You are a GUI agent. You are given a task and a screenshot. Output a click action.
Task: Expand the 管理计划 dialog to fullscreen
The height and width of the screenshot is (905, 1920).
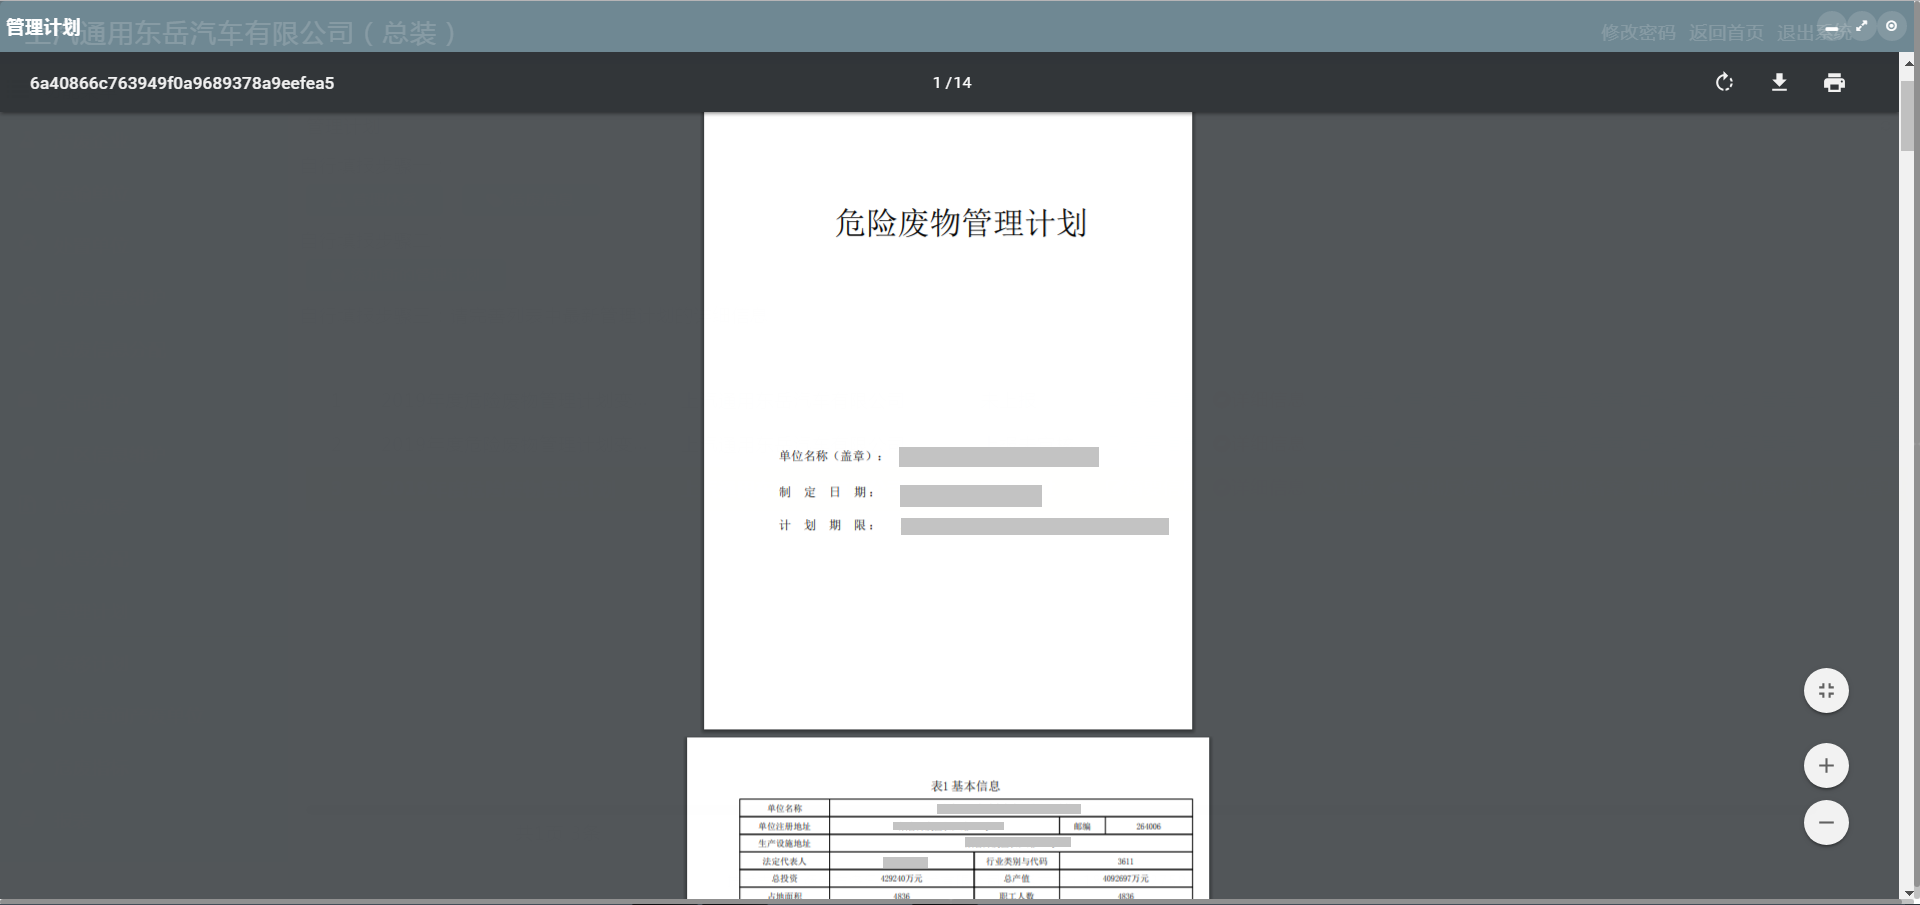click(1861, 27)
